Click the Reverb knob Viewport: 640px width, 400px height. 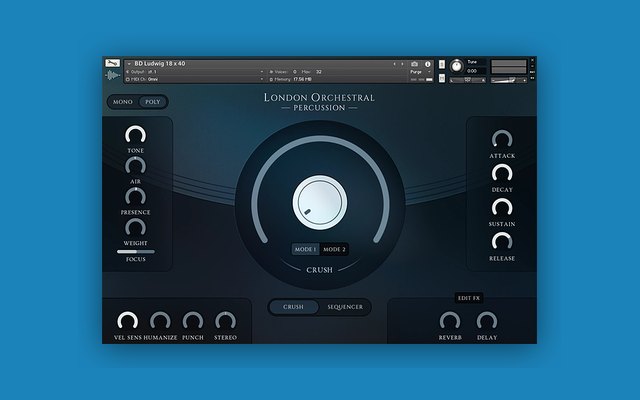coord(450,322)
